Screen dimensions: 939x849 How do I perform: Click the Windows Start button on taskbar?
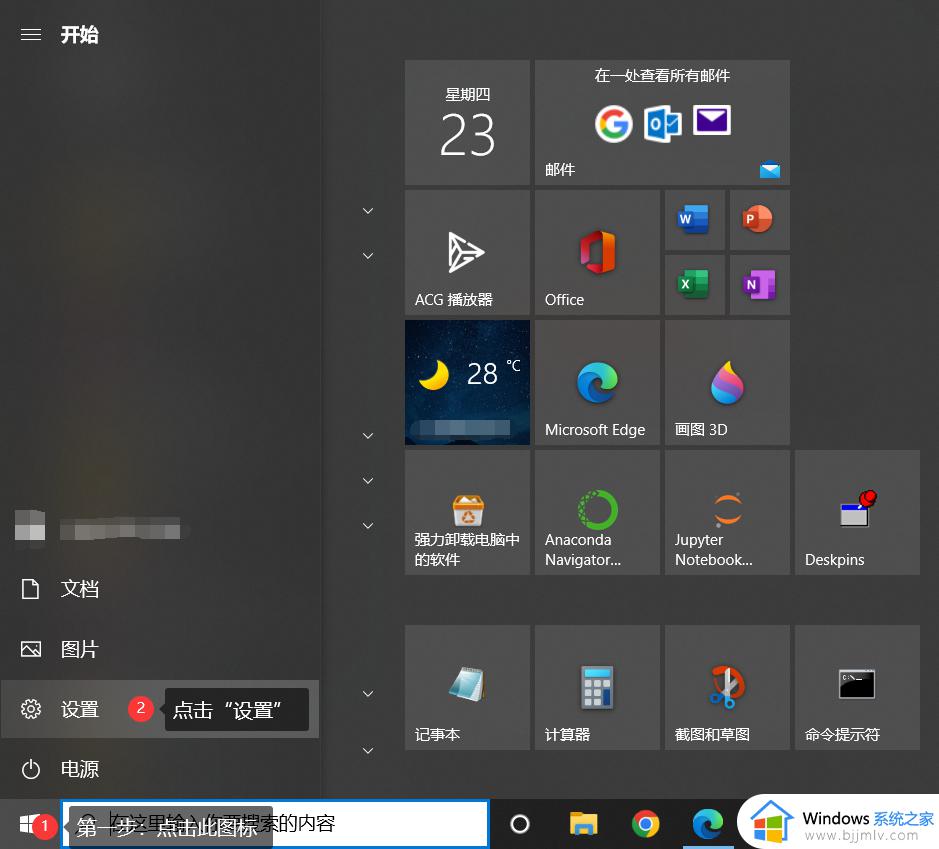point(29,824)
